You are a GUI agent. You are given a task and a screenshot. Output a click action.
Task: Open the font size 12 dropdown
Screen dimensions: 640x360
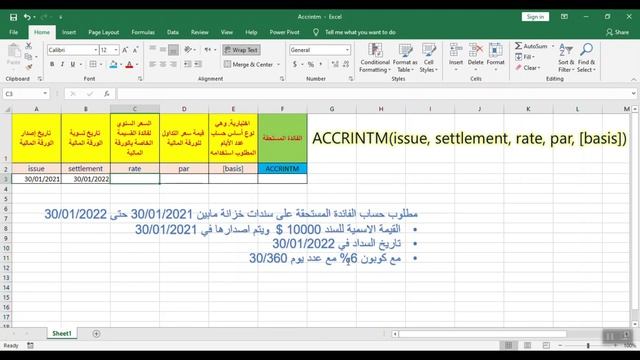(116, 50)
